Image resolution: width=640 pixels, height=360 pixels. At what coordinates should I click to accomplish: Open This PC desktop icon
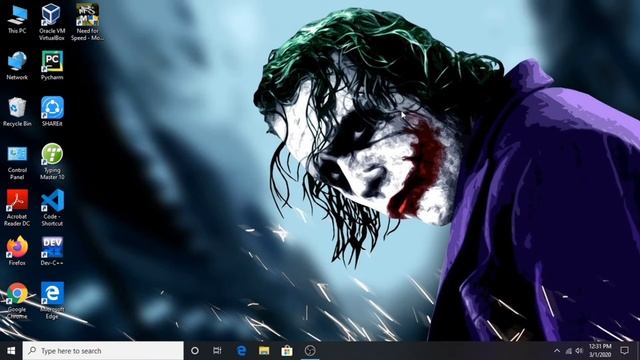click(x=17, y=20)
